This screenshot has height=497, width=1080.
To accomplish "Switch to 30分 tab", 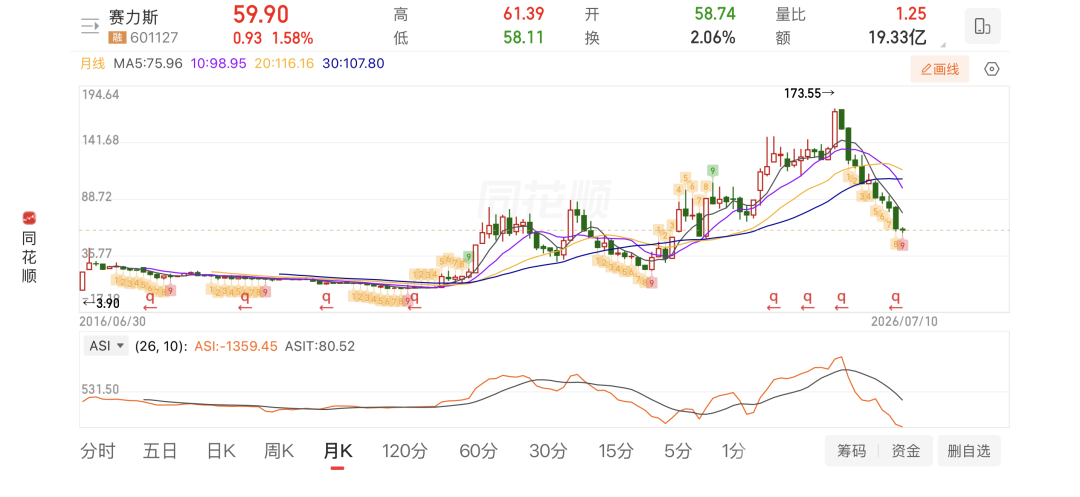I will [548, 451].
